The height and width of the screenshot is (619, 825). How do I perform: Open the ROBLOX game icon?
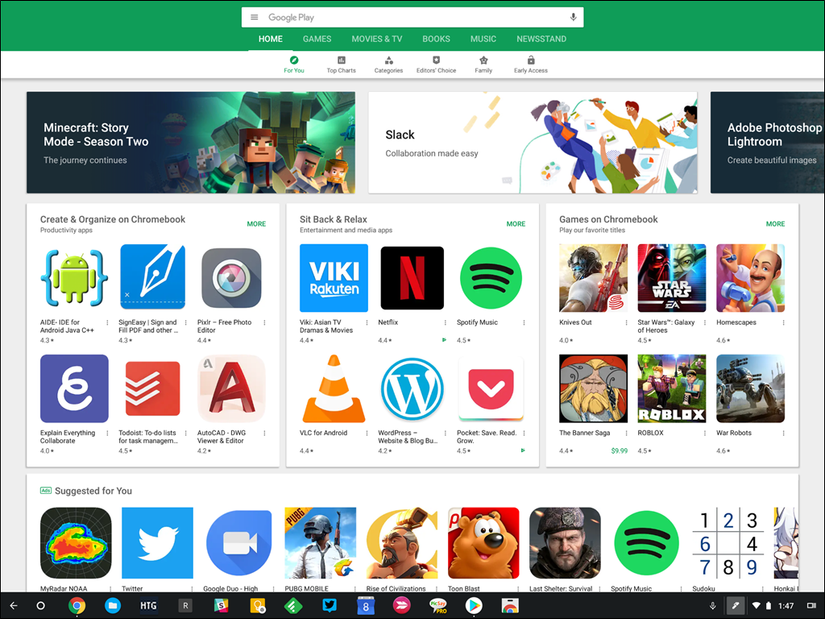click(672, 388)
